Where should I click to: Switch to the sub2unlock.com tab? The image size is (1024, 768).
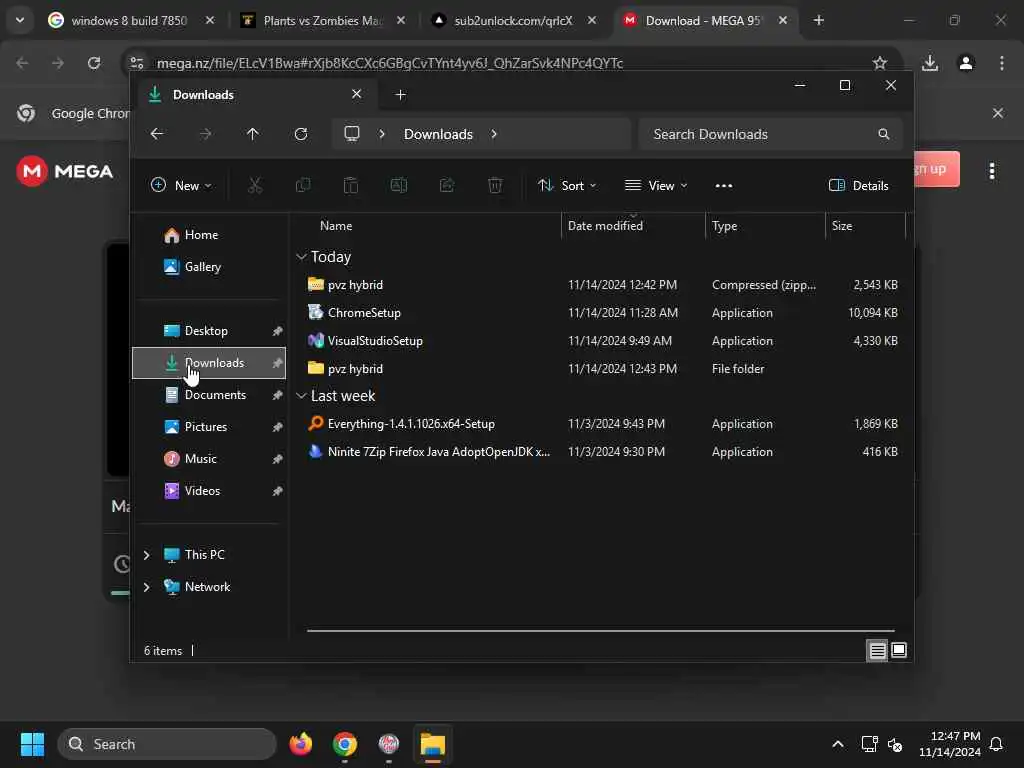click(514, 20)
